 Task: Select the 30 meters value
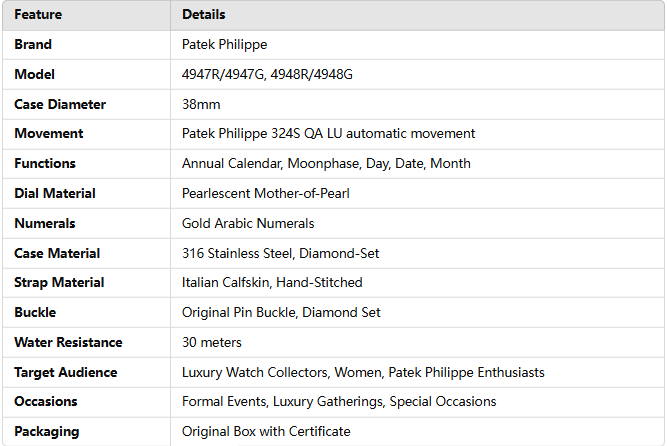click(x=212, y=343)
